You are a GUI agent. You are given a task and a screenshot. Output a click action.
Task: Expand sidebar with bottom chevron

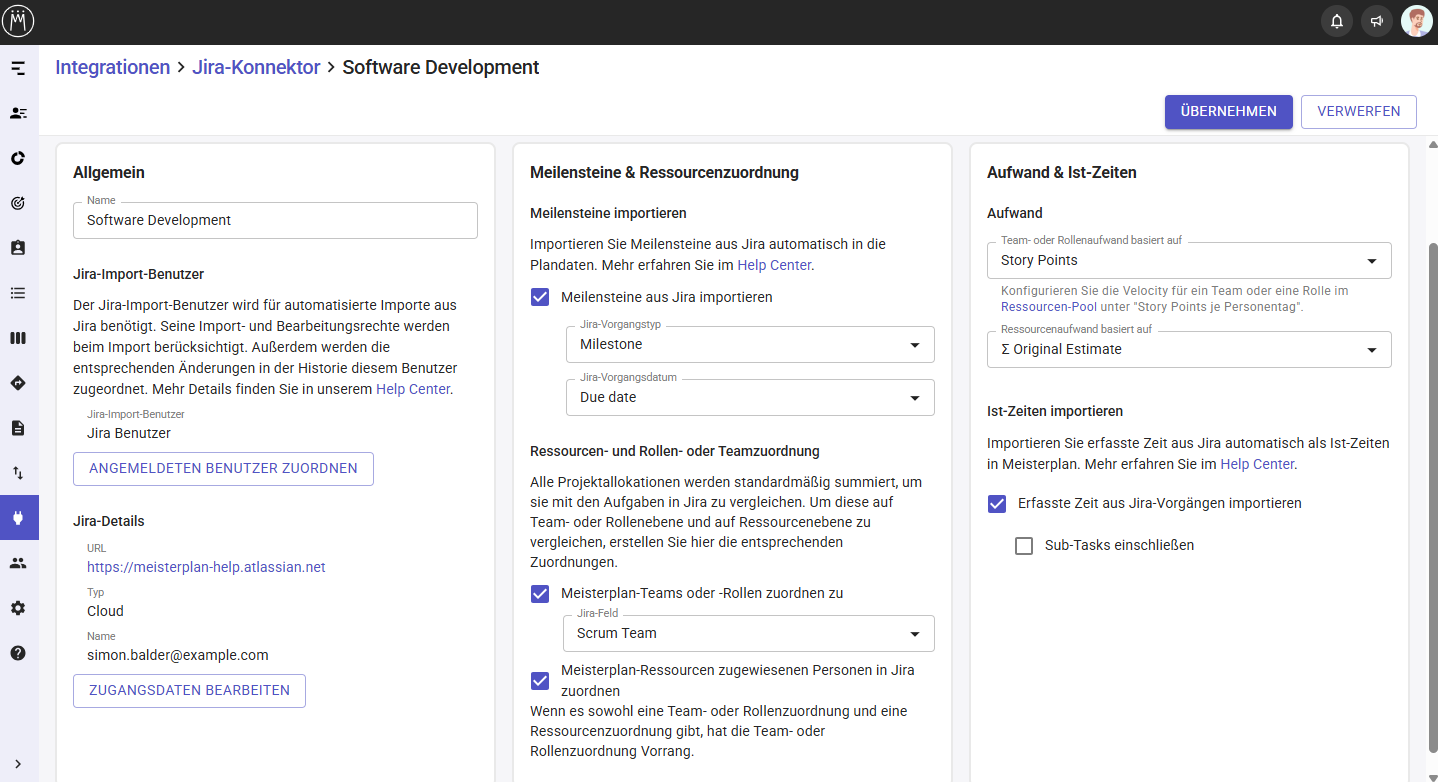[18, 764]
